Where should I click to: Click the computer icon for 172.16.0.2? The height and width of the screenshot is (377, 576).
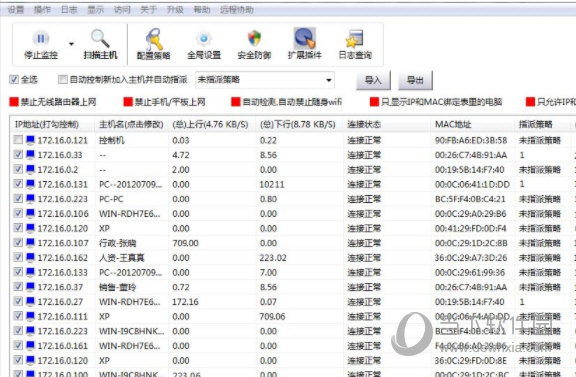tap(30, 169)
